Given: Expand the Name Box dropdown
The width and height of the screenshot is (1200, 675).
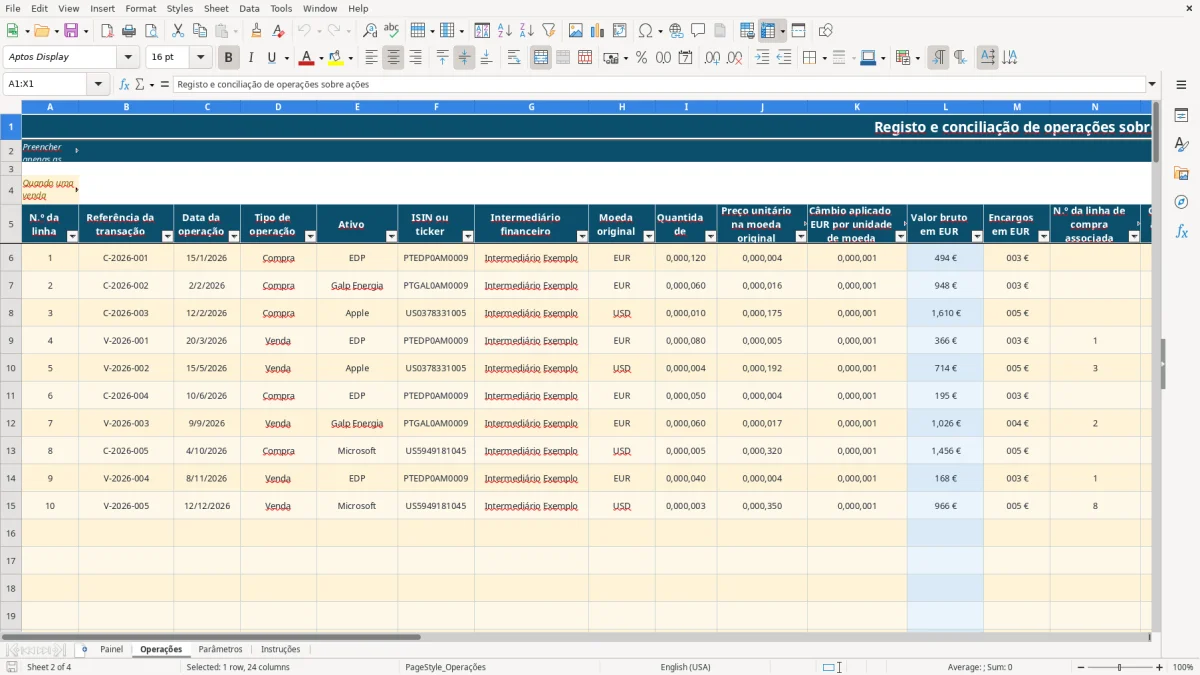Looking at the screenshot, I should click(99, 84).
